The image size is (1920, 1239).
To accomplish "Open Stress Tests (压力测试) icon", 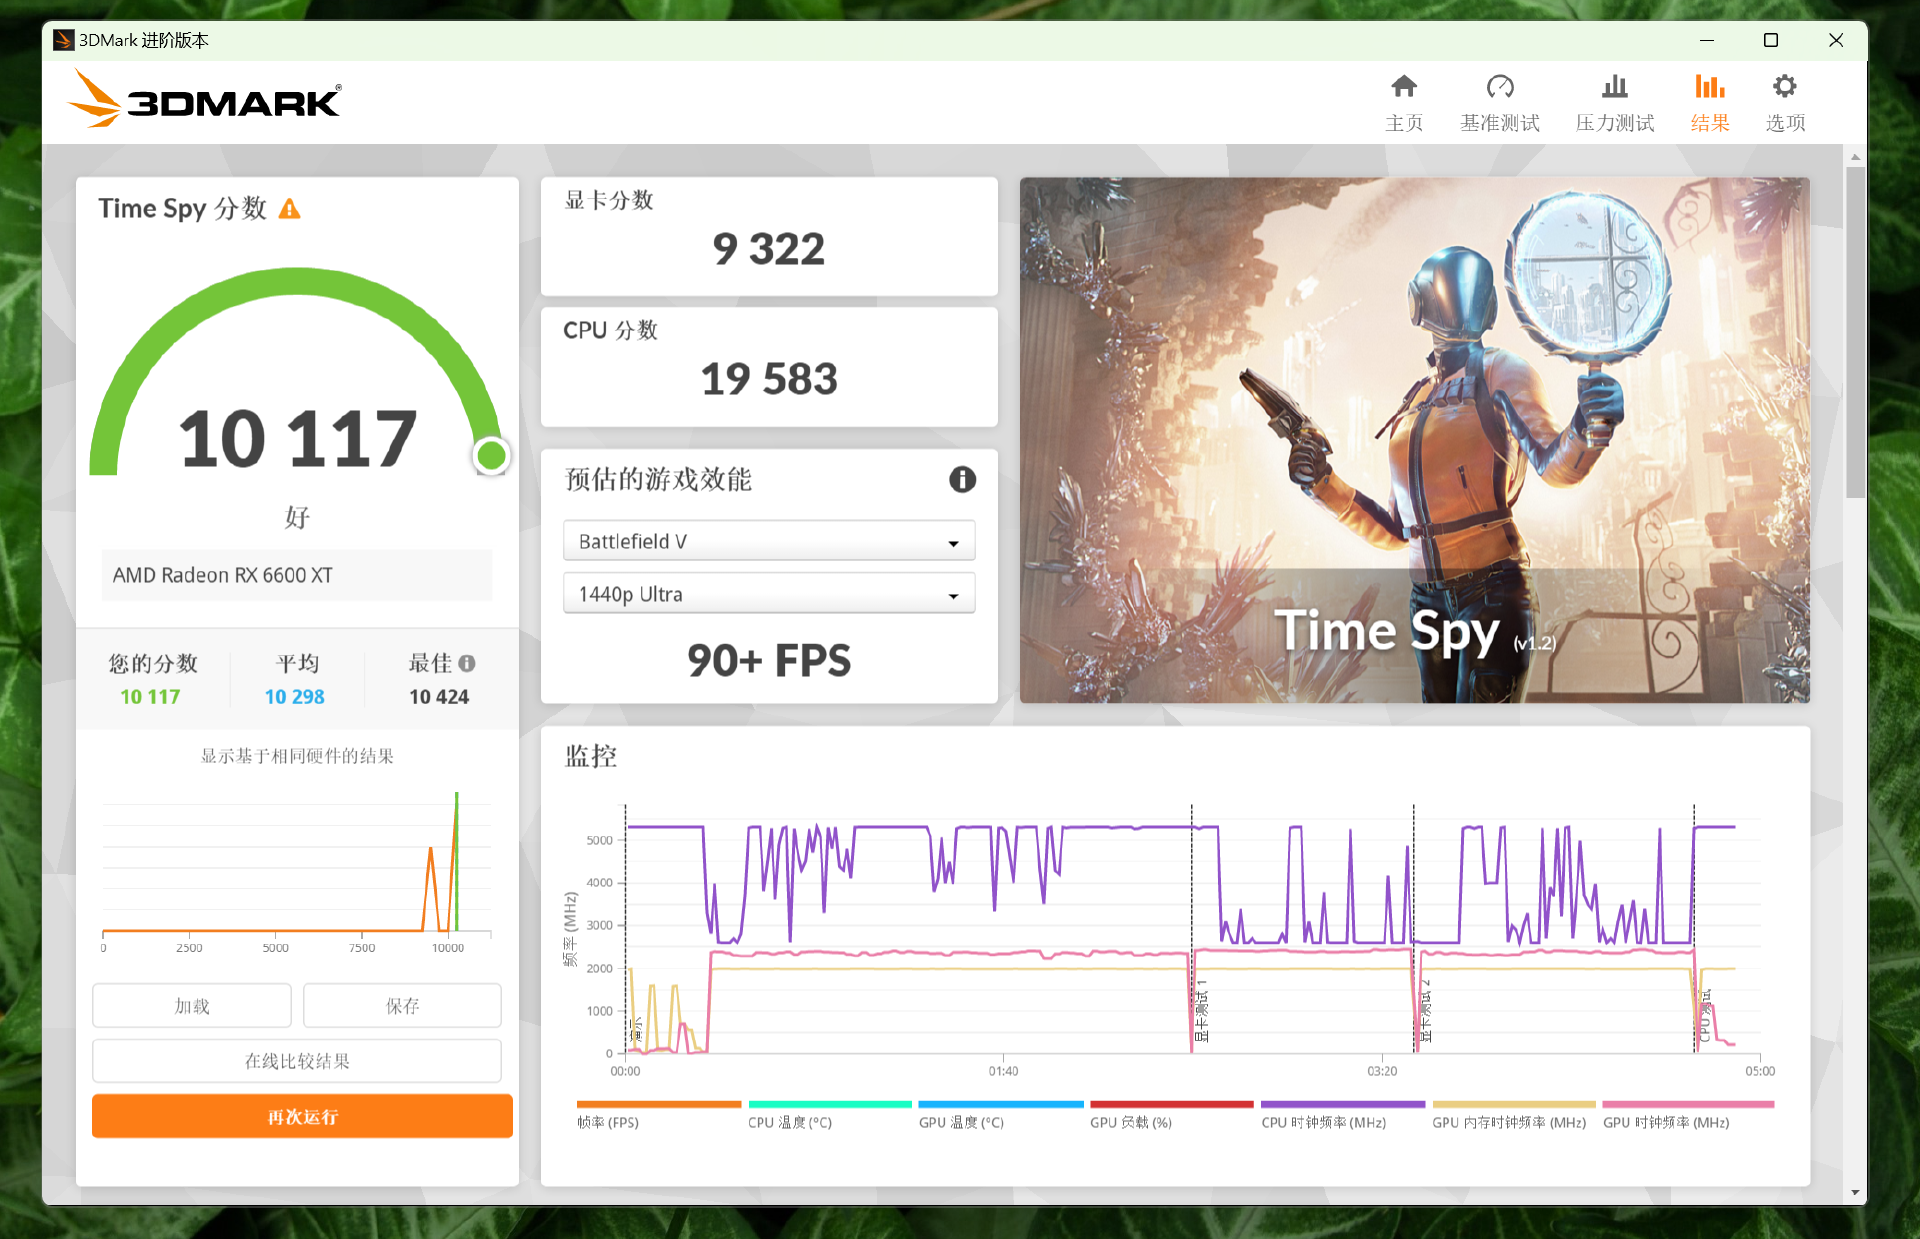I will tap(1614, 87).
